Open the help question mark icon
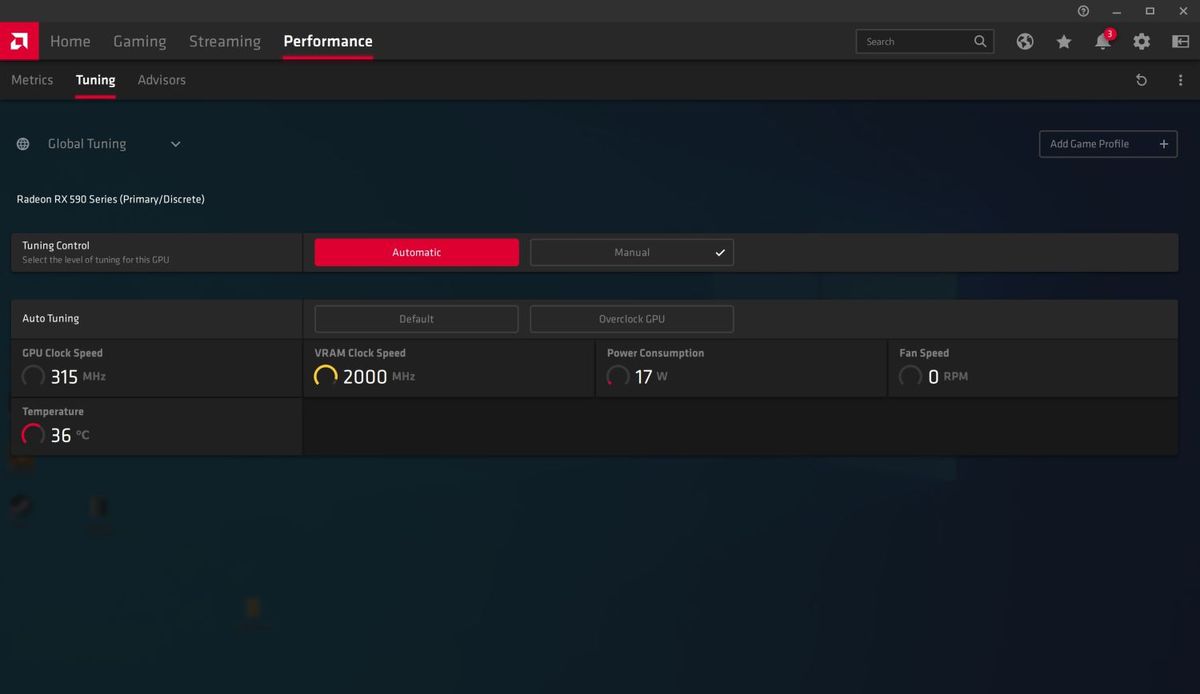 tap(1082, 11)
